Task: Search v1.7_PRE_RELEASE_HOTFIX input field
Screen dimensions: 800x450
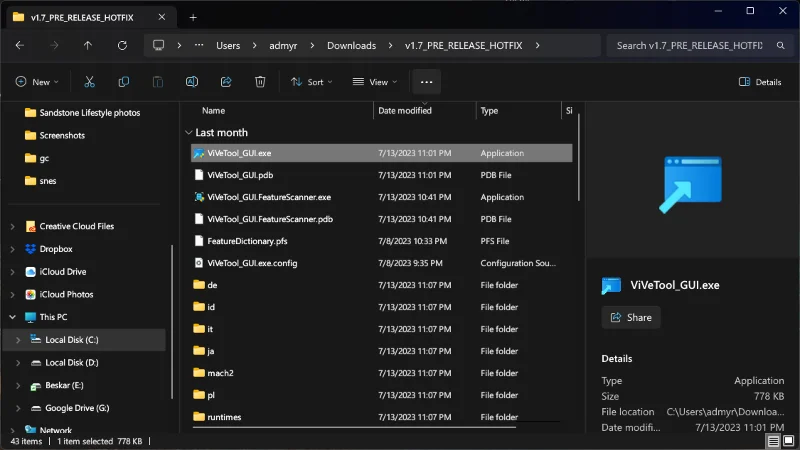Action: [x=689, y=45]
